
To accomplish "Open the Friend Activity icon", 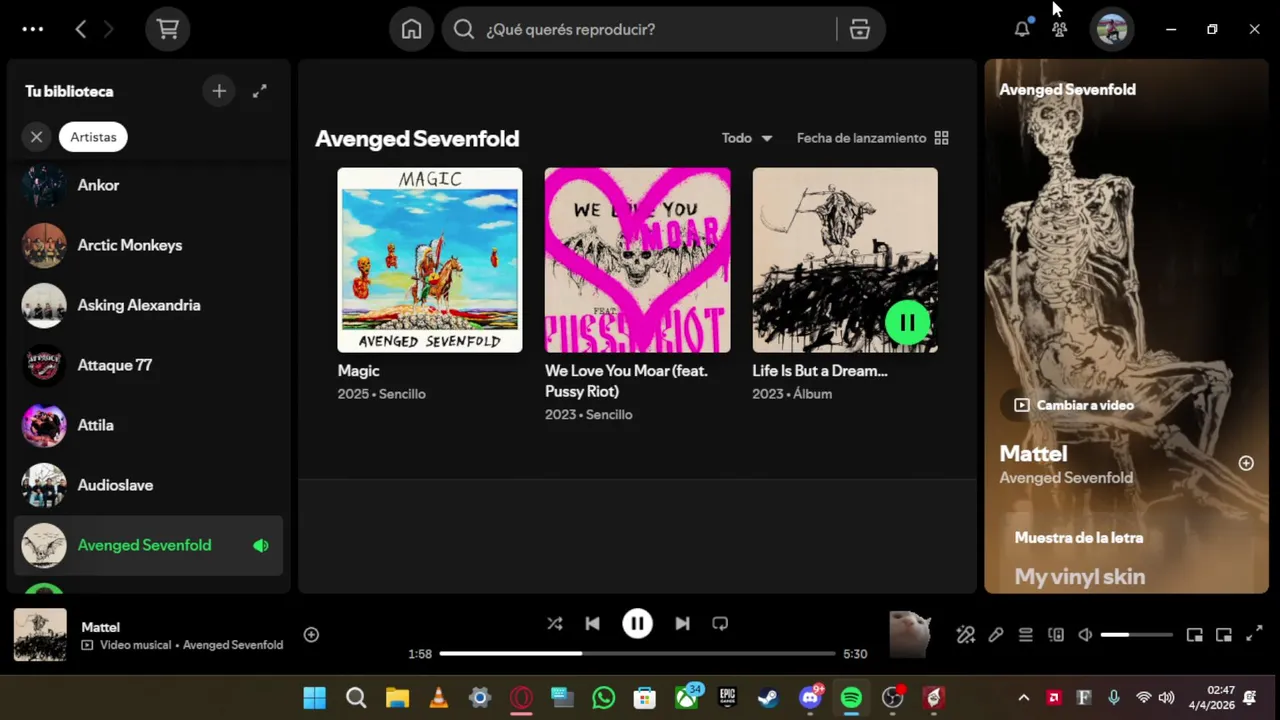I will [1060, 29].
